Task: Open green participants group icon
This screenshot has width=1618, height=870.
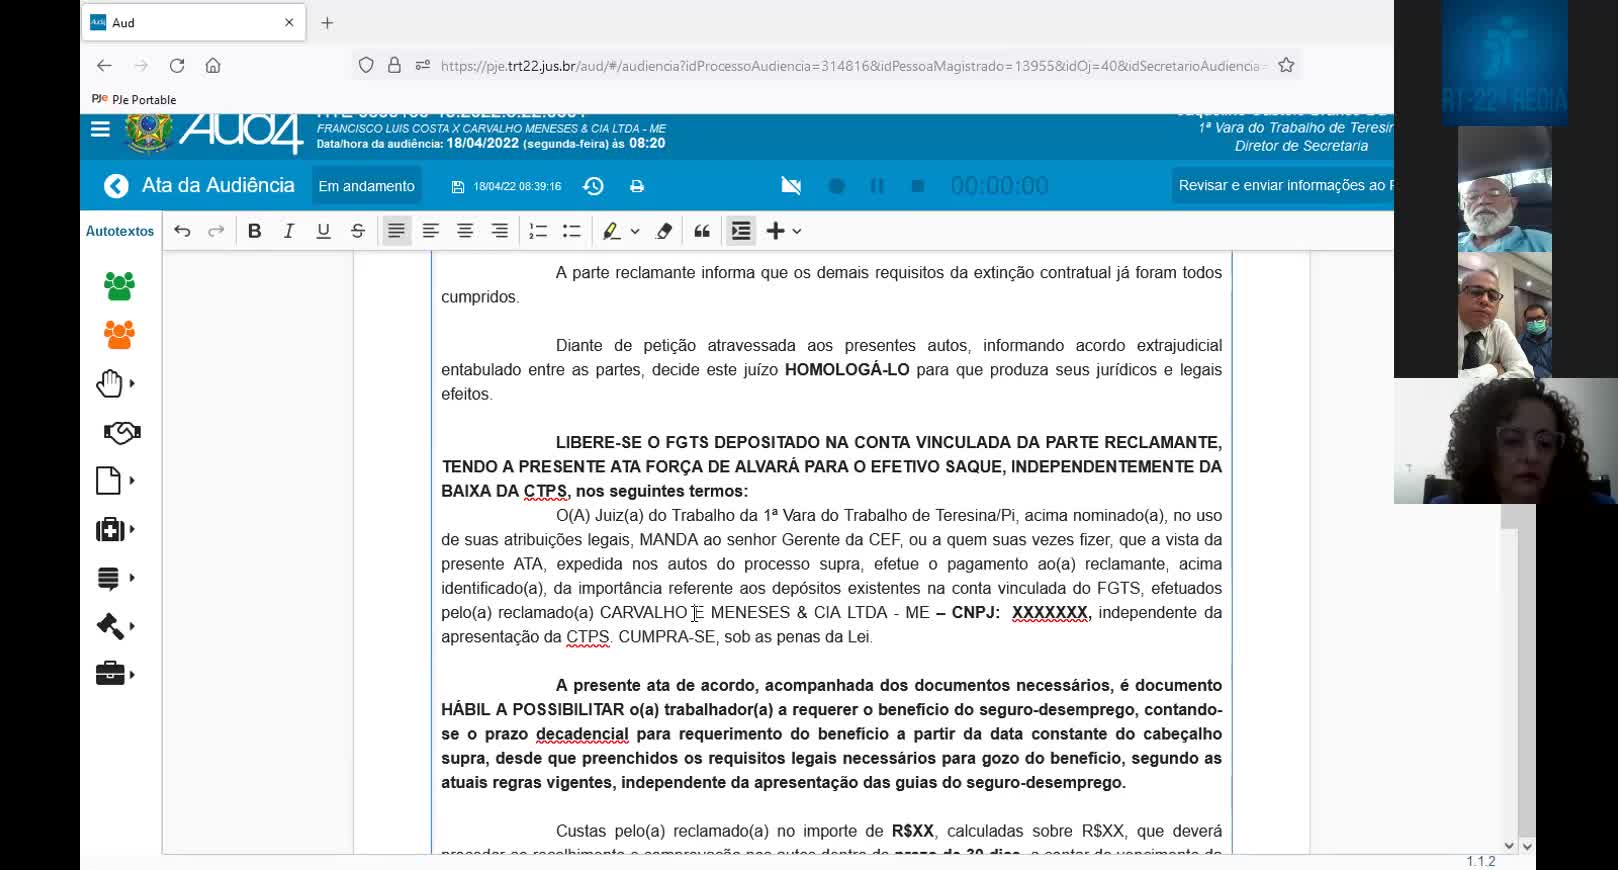Action: pos(119,286)
